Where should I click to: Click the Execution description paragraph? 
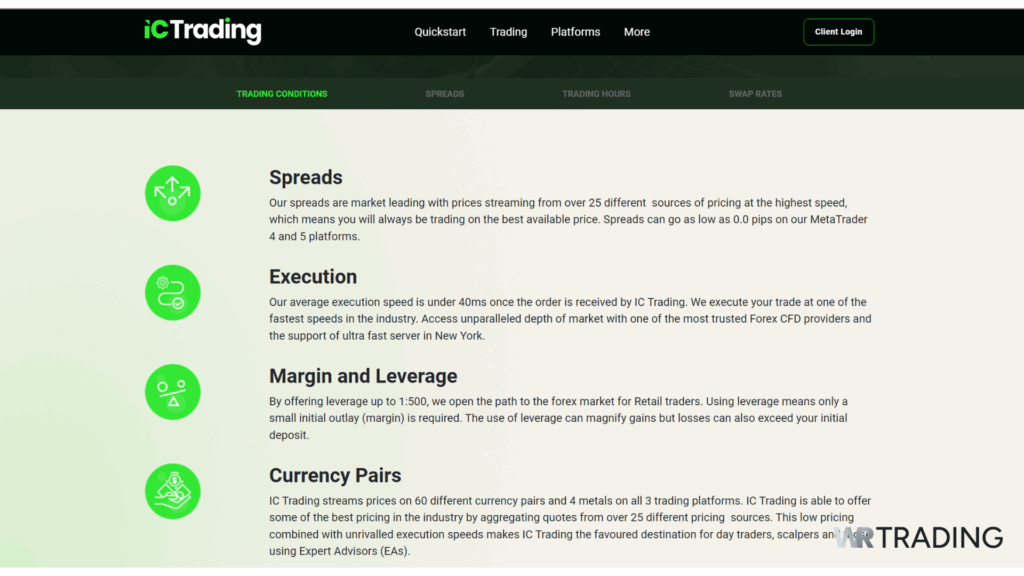tap(570, 319)
